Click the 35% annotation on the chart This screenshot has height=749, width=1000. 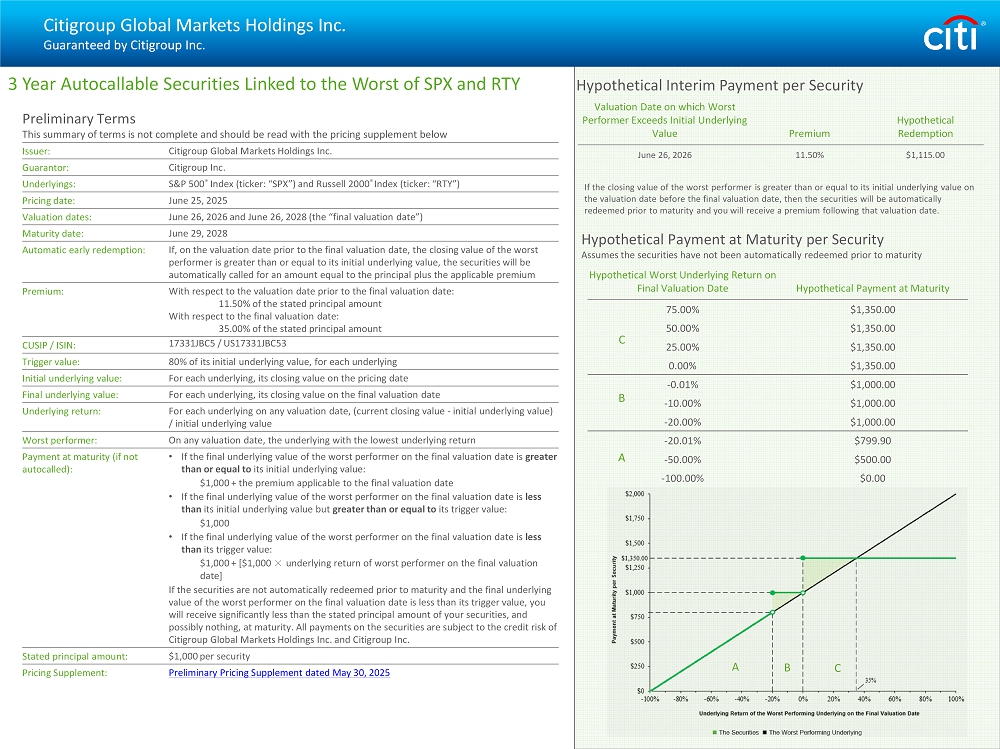(870, 680)
